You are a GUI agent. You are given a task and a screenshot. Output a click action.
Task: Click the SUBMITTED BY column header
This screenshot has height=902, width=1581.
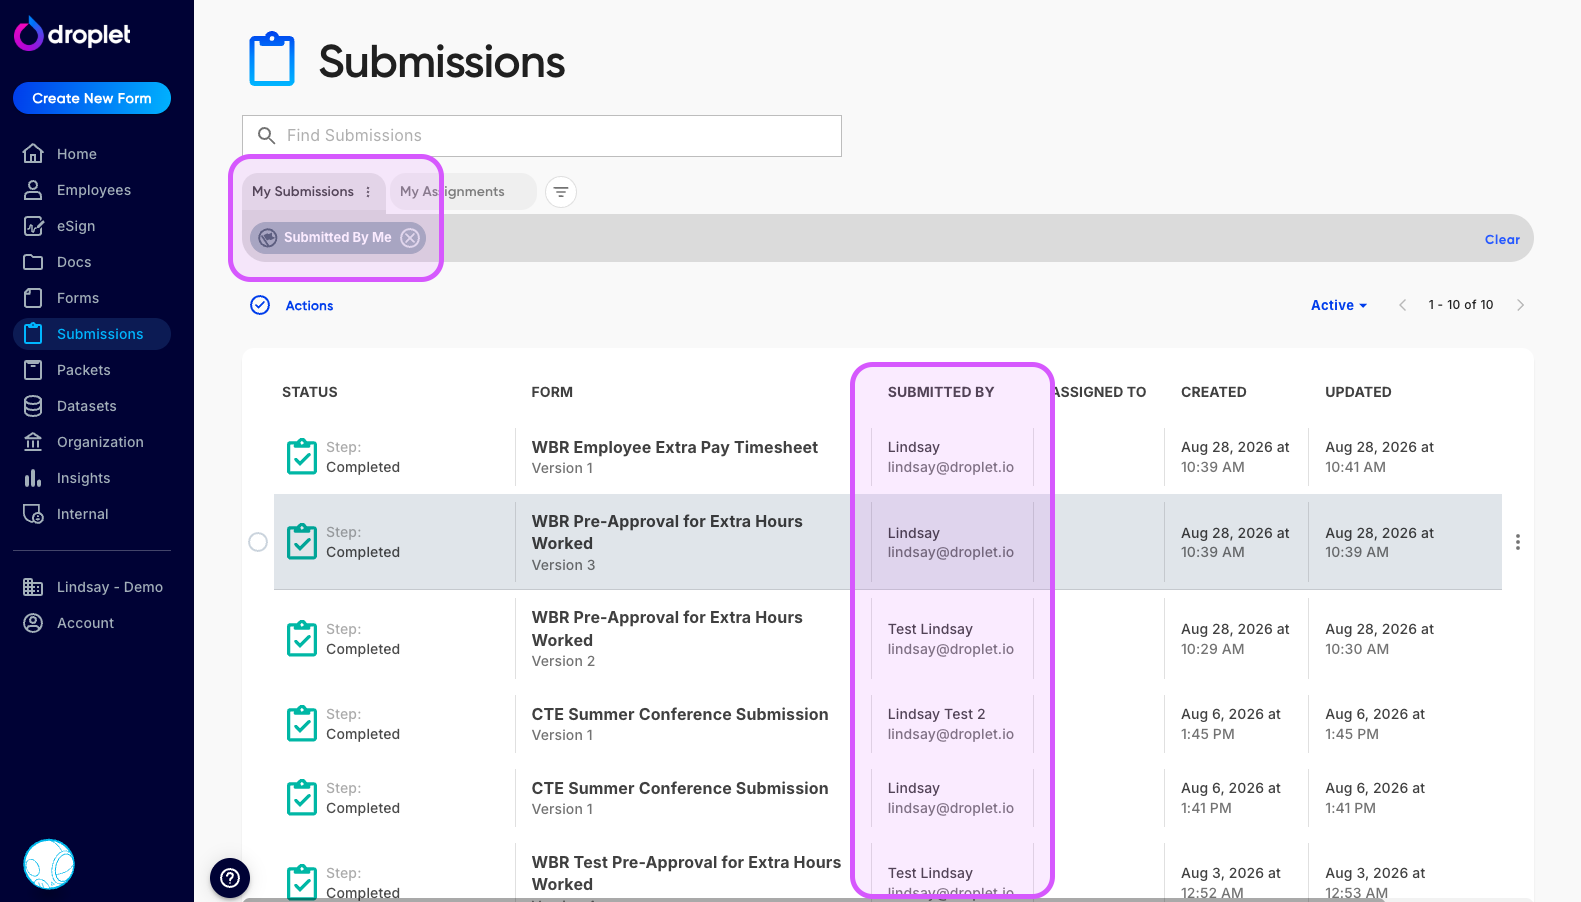point(941,392)
